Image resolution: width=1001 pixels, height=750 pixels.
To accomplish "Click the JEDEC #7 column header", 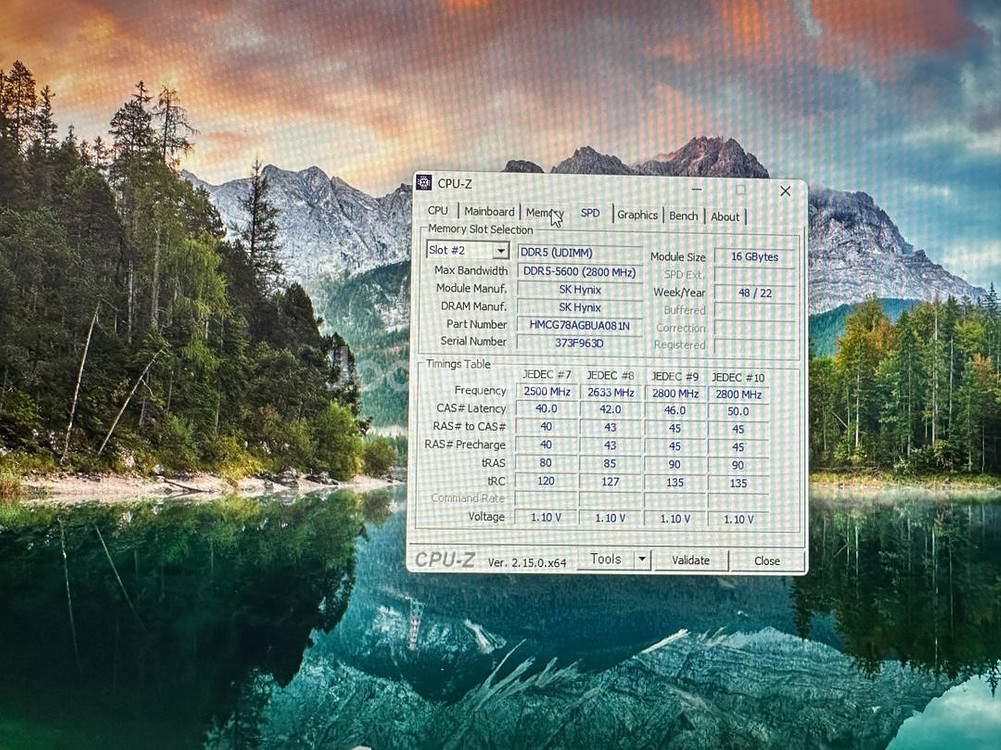I will [x=546, y=375].
